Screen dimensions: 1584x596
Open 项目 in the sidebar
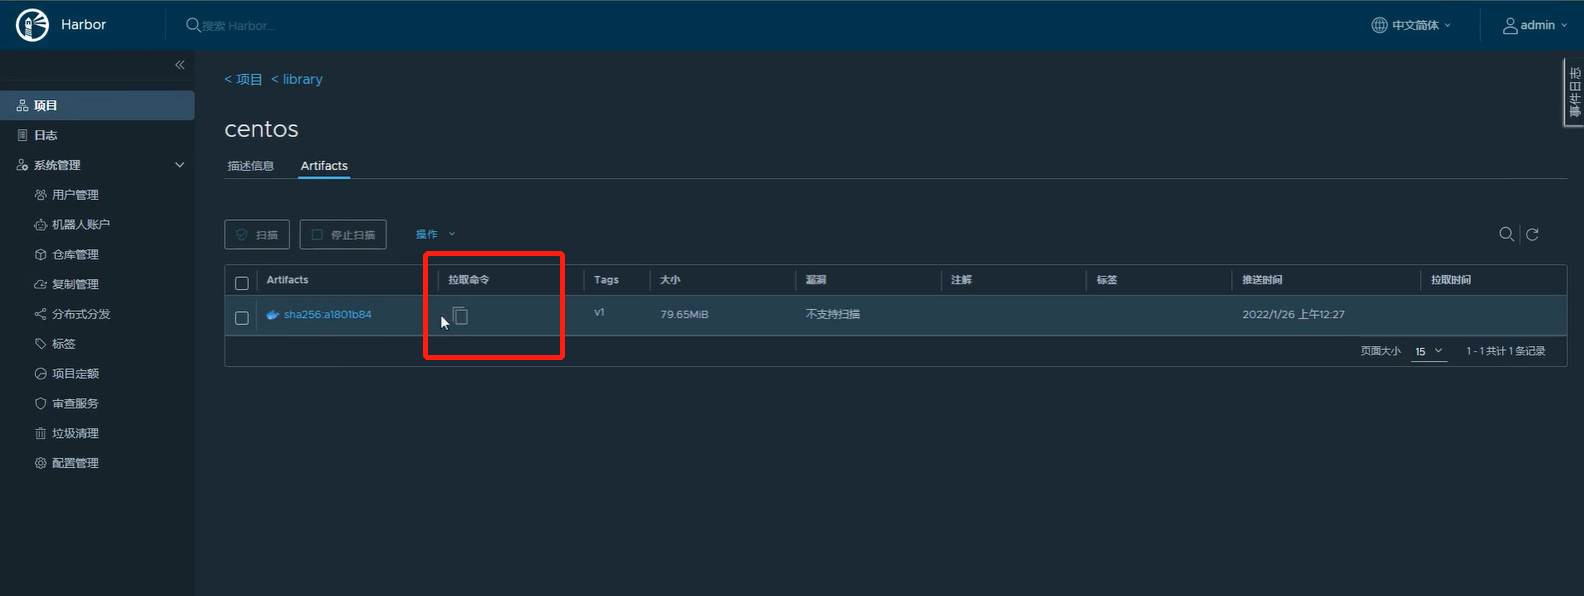click(x=97, y=105)
